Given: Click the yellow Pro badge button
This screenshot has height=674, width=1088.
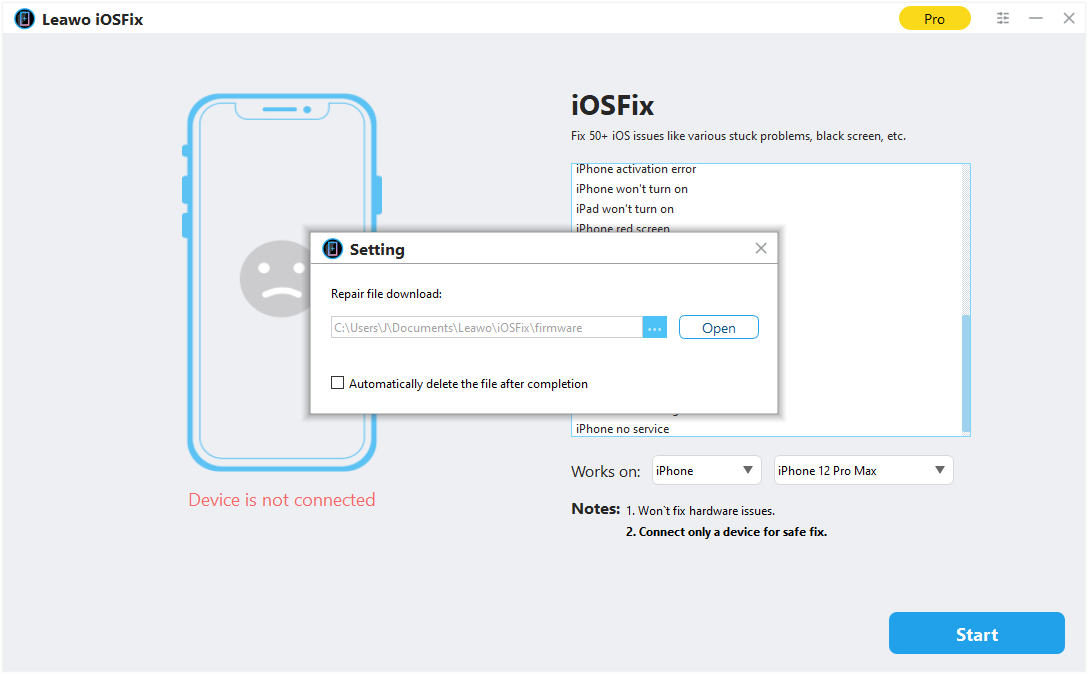Looking at the screenshot, I should 934,19.
